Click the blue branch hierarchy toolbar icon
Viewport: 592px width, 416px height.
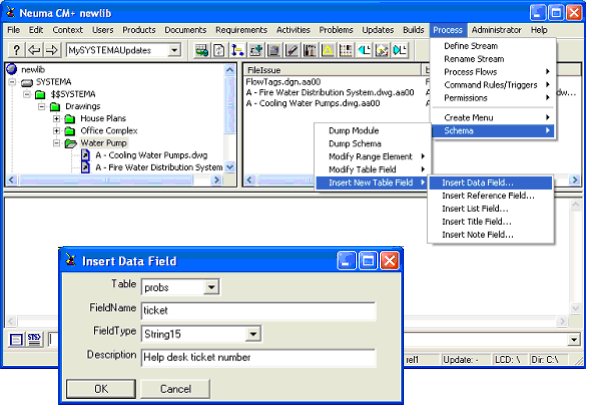coord(237,50)
